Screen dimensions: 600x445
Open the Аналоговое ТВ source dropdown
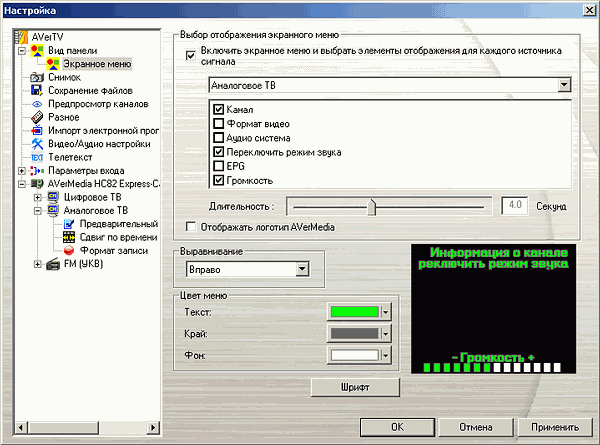[565, 85]
